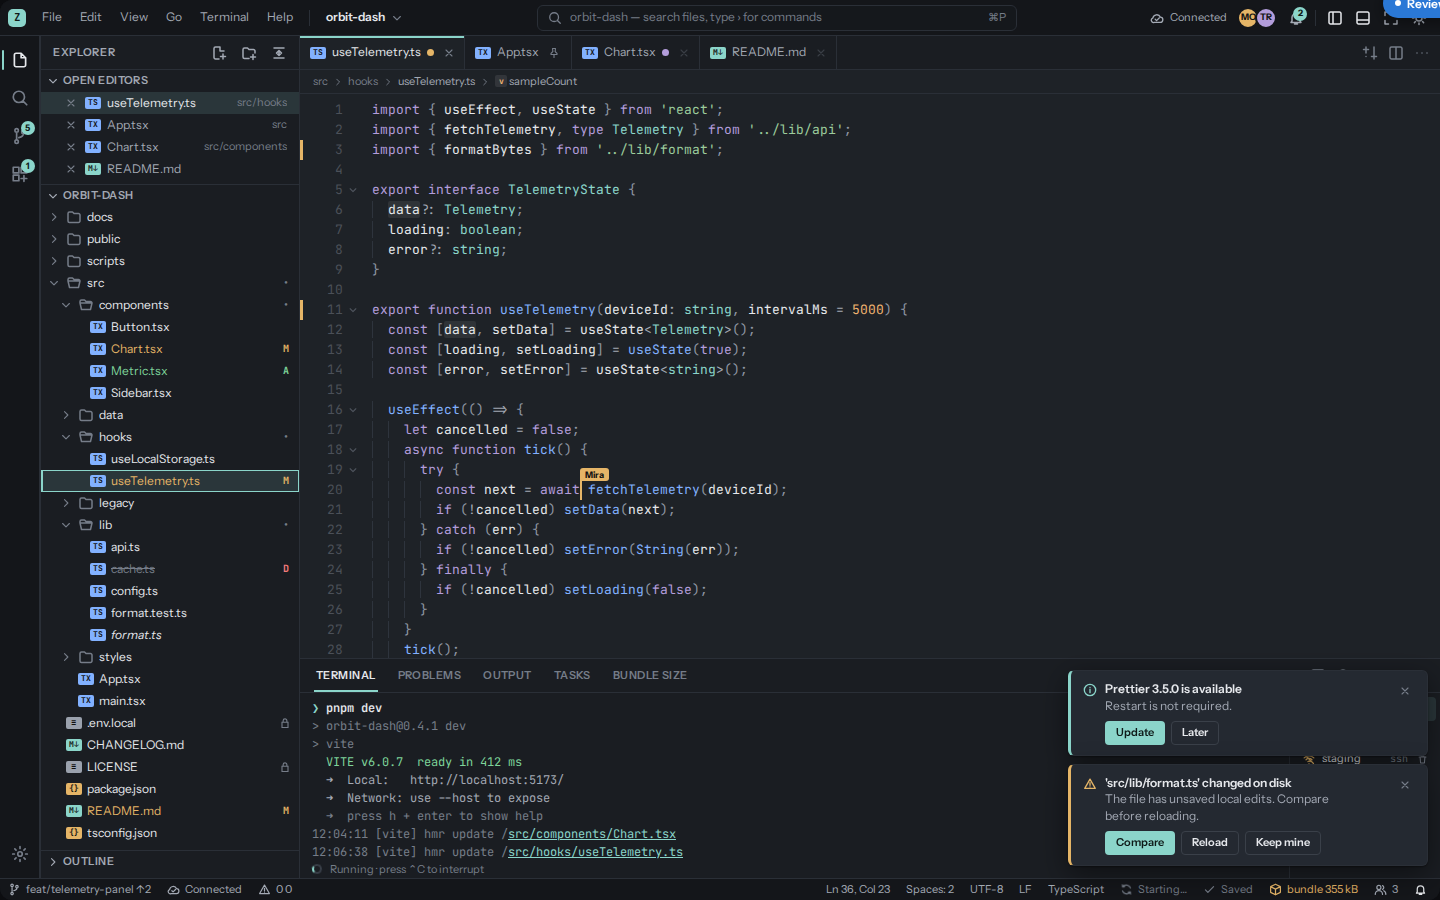Viewport: 1440px width, 900px height.
Task: Close Chart.tsx in Open Editors list
Action: tap(71, 147)
